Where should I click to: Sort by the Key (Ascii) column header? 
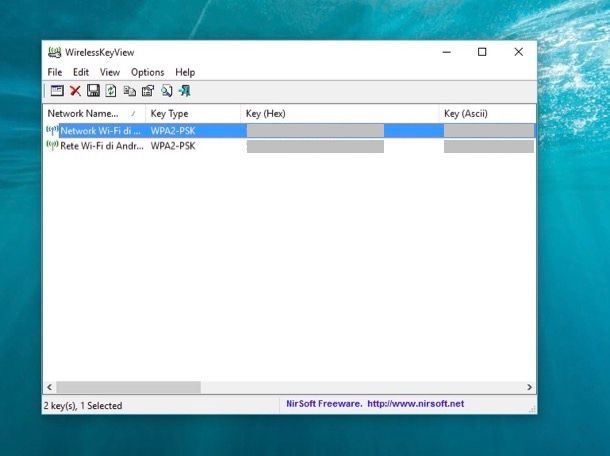coord(488,114)
